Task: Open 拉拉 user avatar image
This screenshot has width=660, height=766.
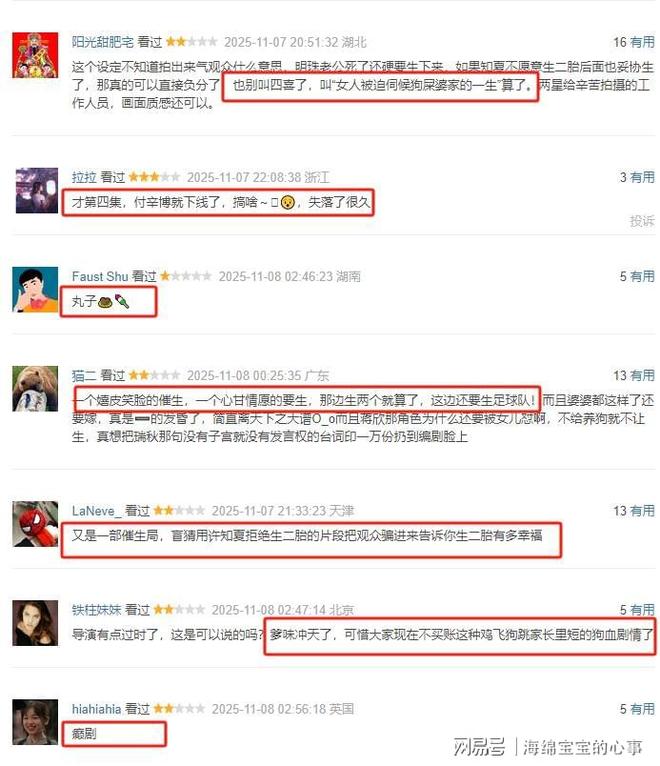Action: [x=37, y=191]
